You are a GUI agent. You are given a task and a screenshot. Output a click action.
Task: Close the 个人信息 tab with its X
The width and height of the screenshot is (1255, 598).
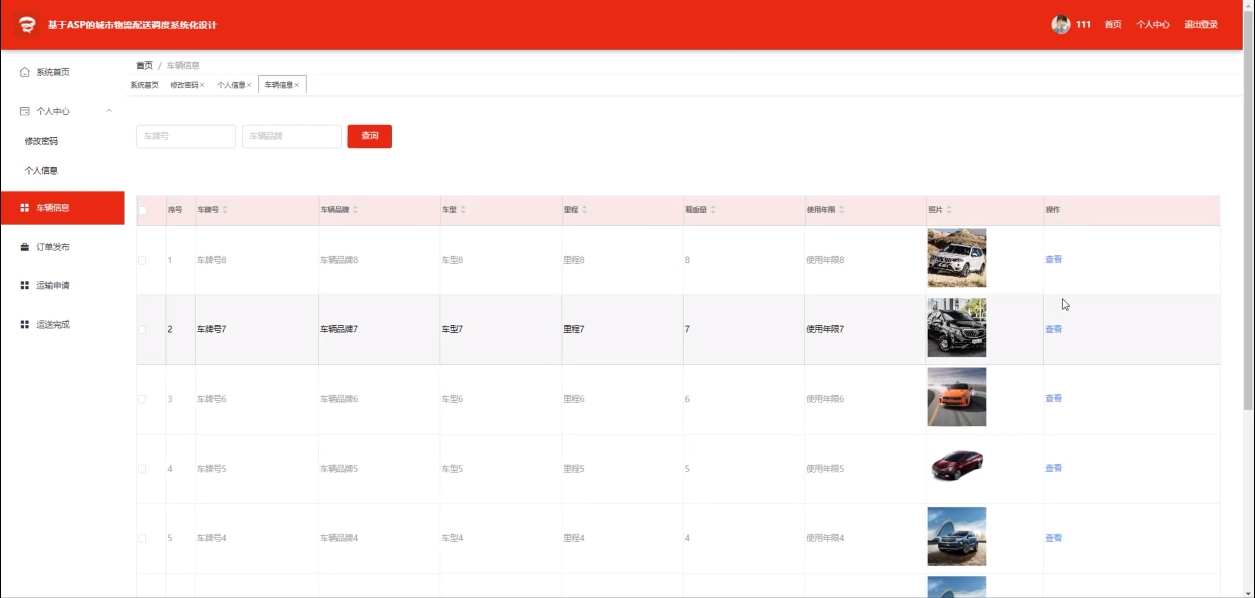[x=249, y=86]
